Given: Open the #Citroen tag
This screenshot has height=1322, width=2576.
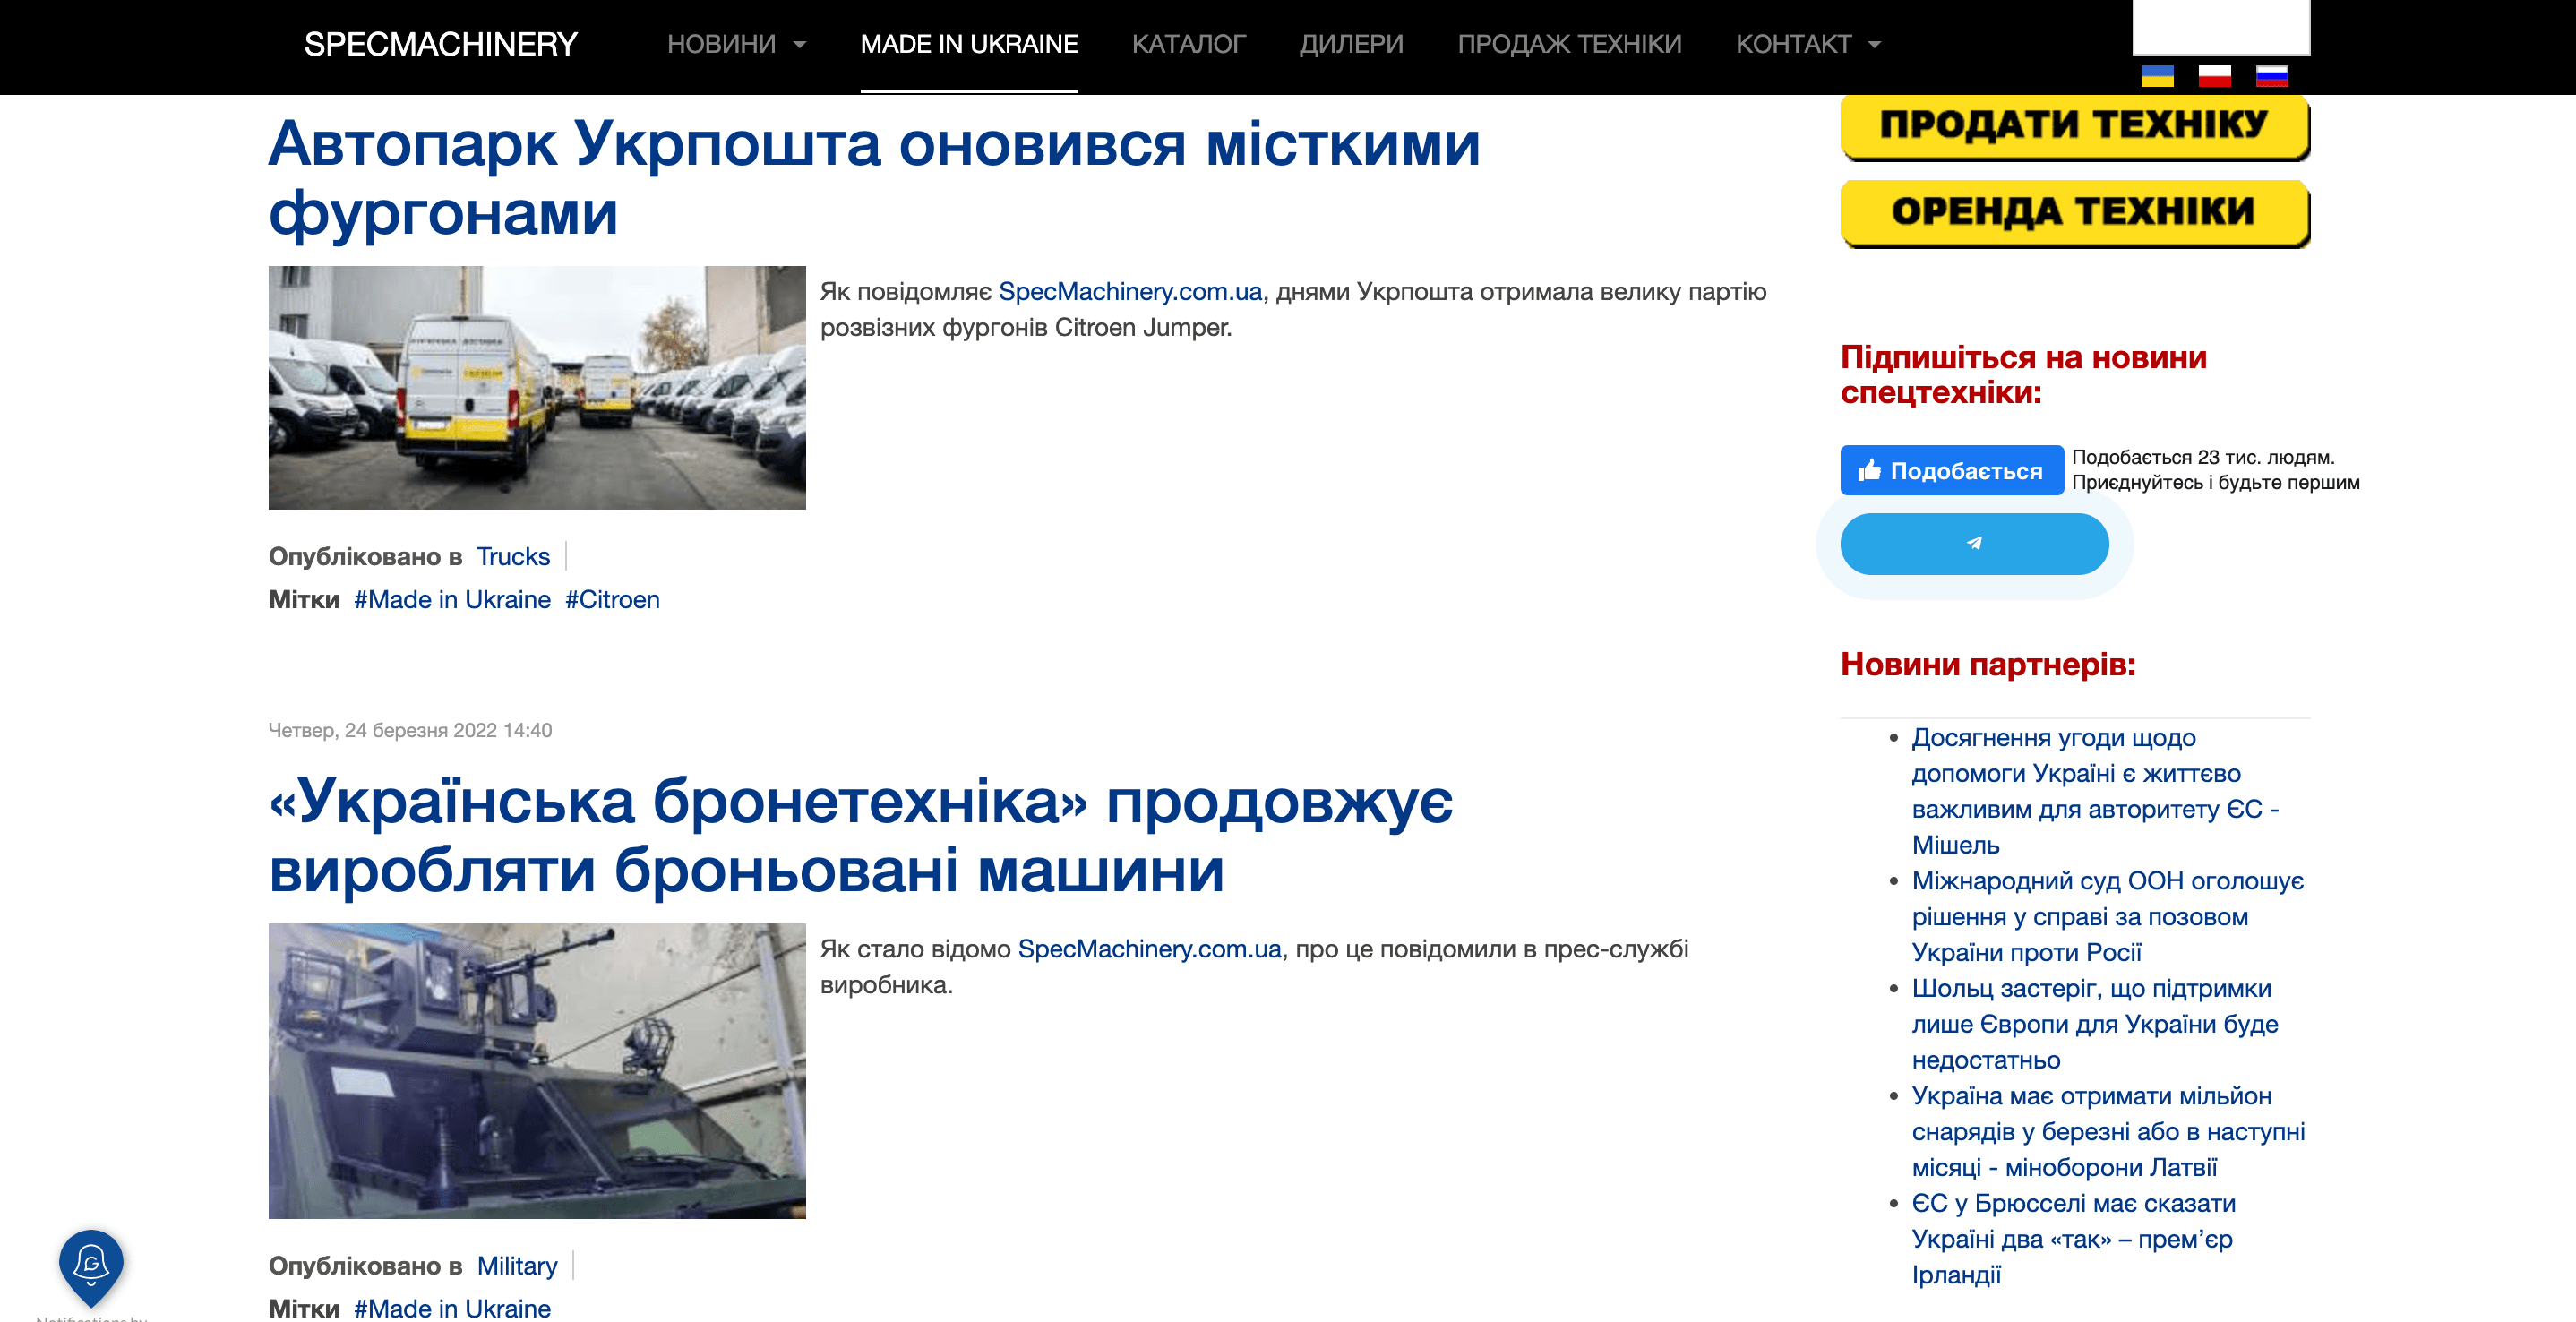Looking at the screenshot, I should [x=612, y=600].
